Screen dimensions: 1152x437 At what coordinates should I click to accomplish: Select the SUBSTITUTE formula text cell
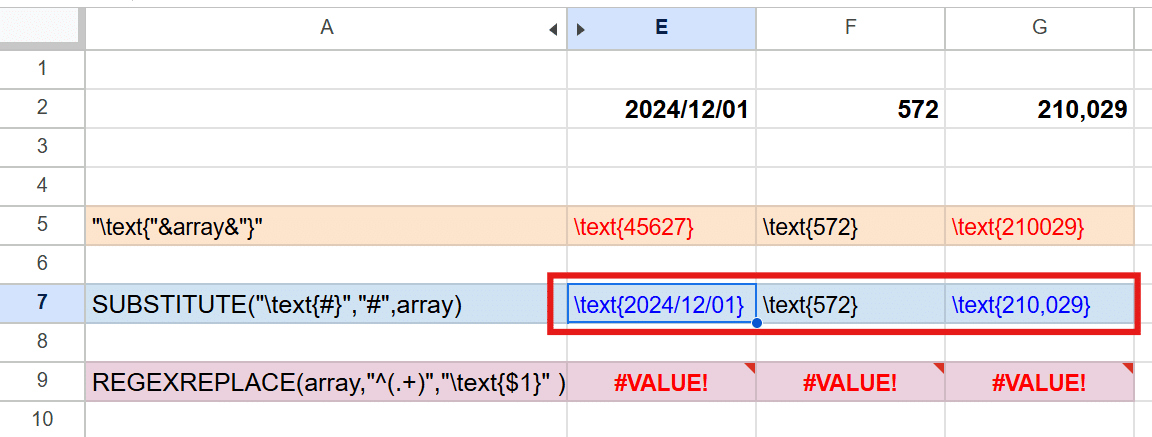coord(326,303)
